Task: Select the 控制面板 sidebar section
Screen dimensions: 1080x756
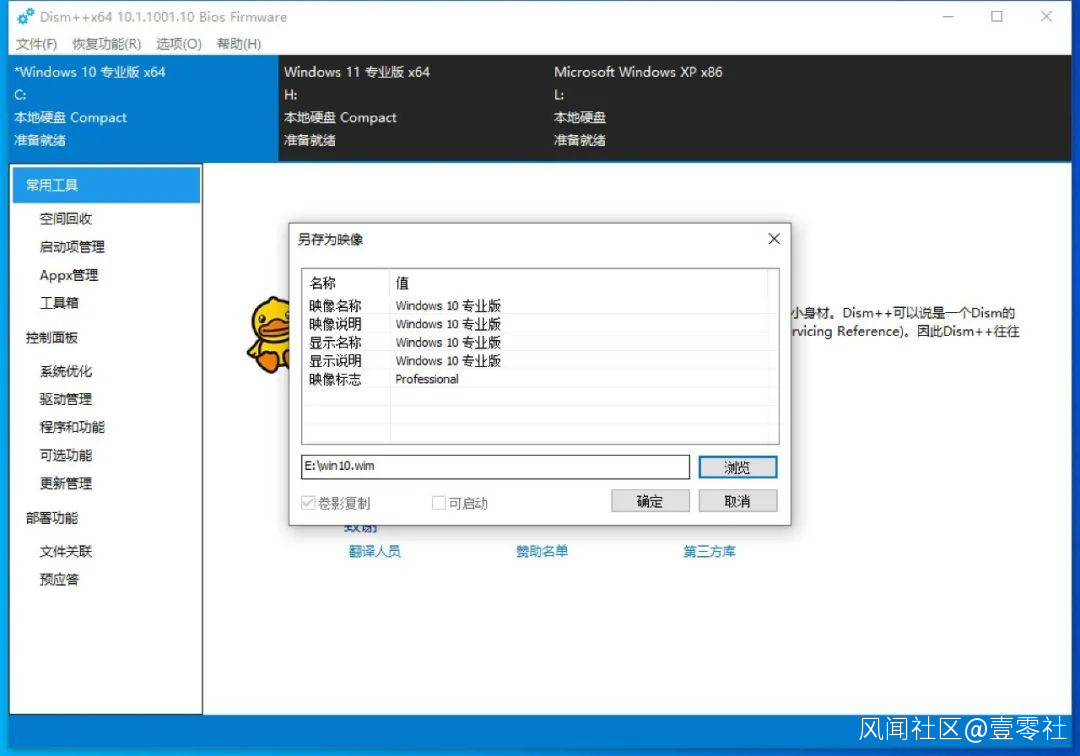Action: (x=52, y=337)
